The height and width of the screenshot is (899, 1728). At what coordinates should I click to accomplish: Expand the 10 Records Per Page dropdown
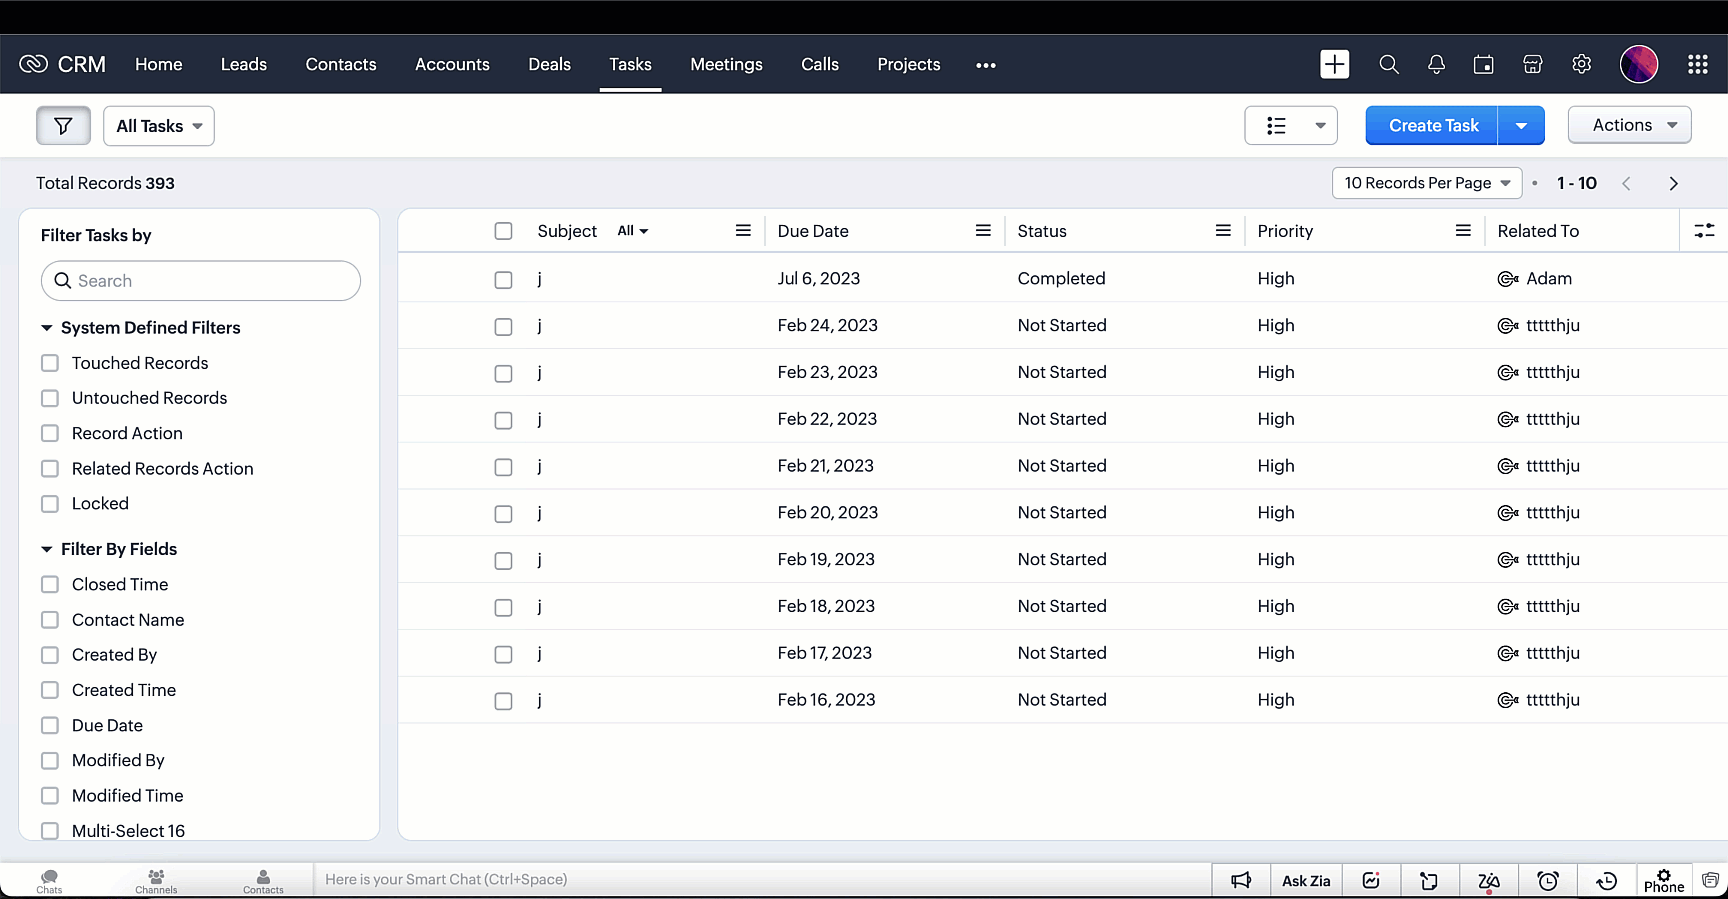(x=1426, y=183)
